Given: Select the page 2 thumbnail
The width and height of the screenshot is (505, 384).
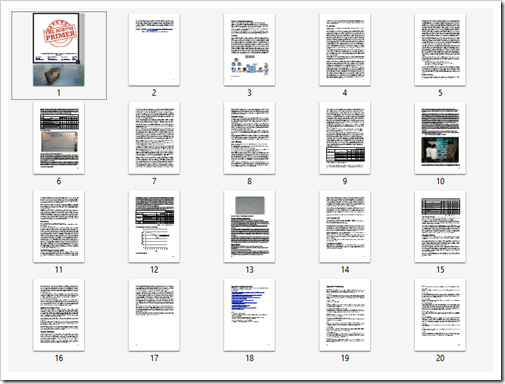Looking at the screenshot, I should point(154,49).
